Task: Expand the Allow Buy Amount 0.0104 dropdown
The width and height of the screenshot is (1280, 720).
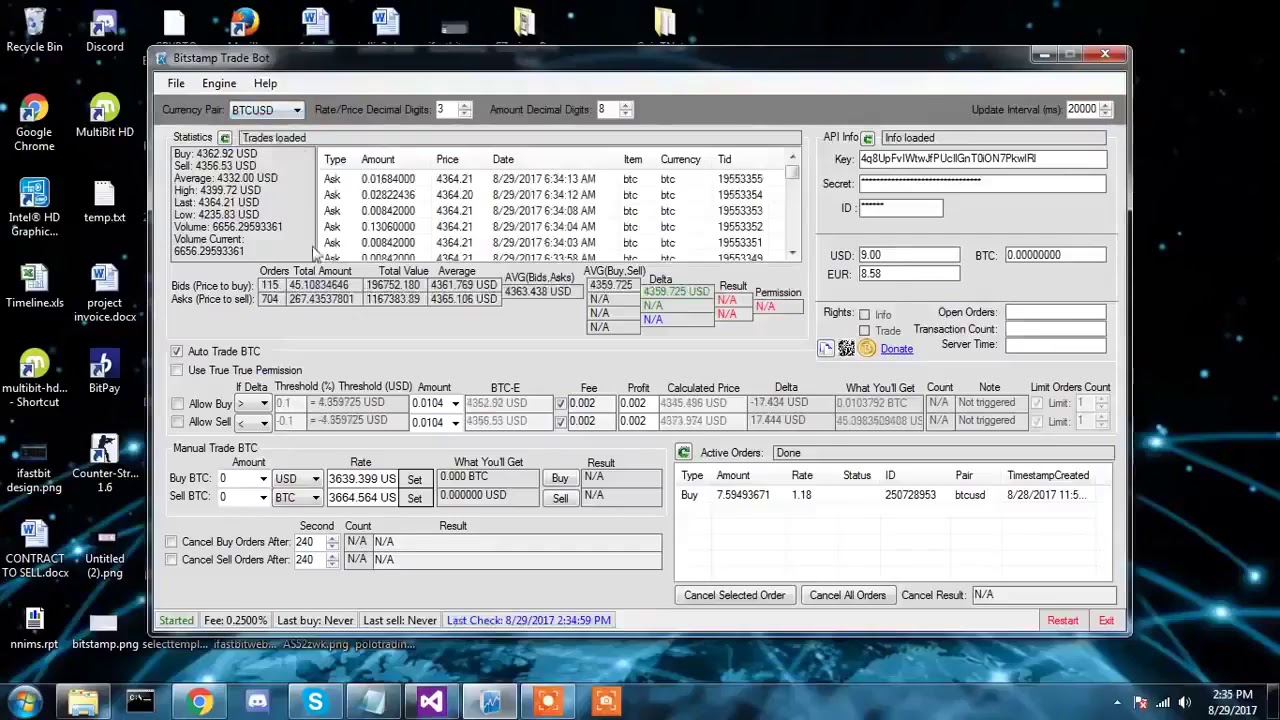Action: (x=455, y=404)
